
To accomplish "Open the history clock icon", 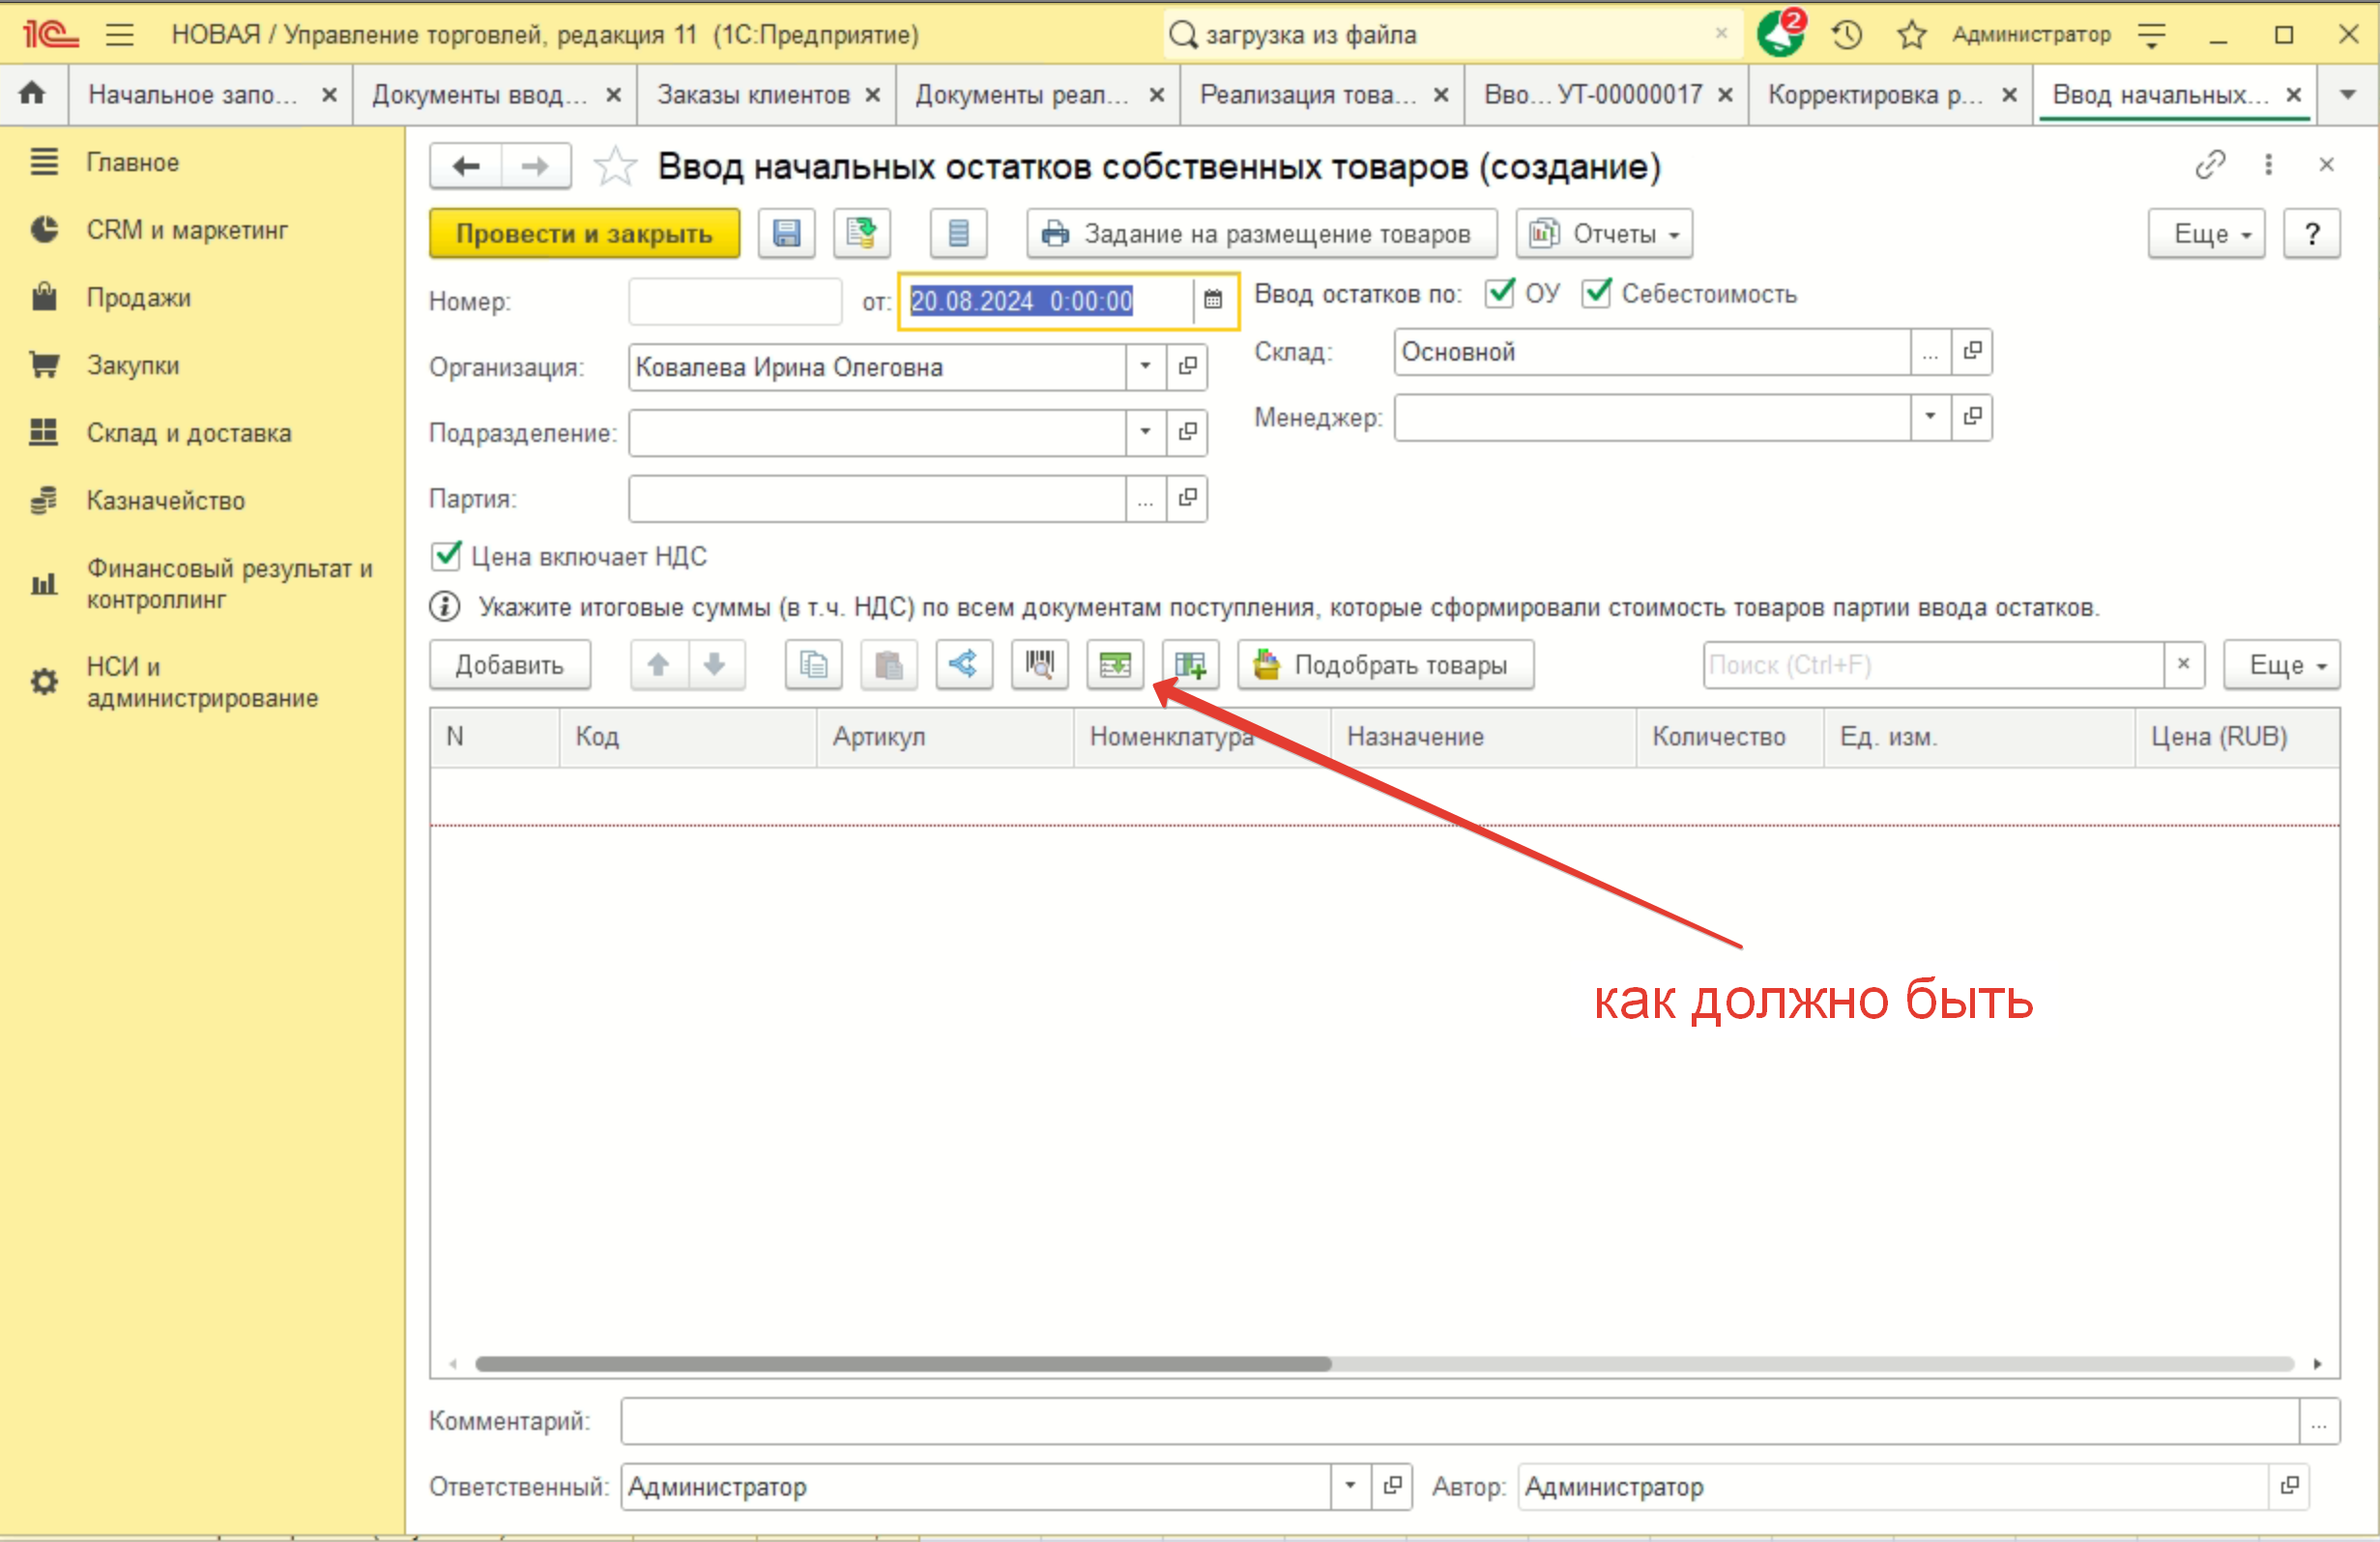I will pyautogui.click(x=1846, y=35).
